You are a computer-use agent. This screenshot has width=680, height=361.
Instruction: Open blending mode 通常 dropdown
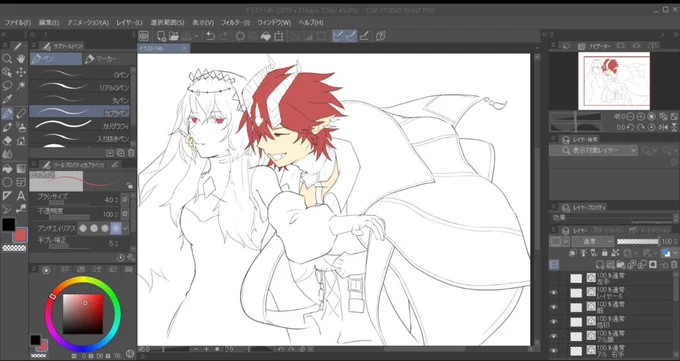click(x=592, y=241)
